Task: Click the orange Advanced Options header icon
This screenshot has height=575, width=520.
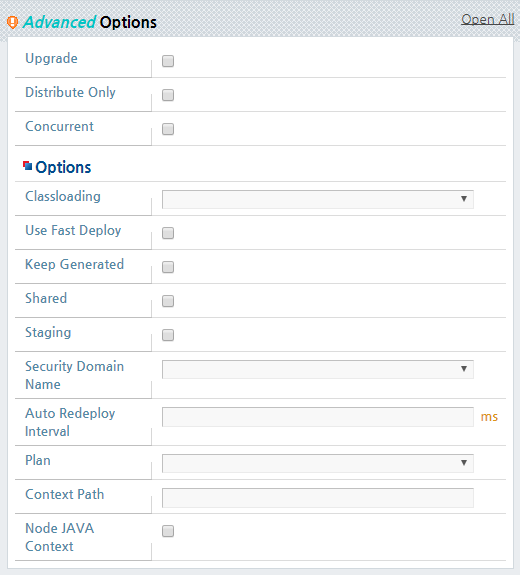Action: point(12,22)
